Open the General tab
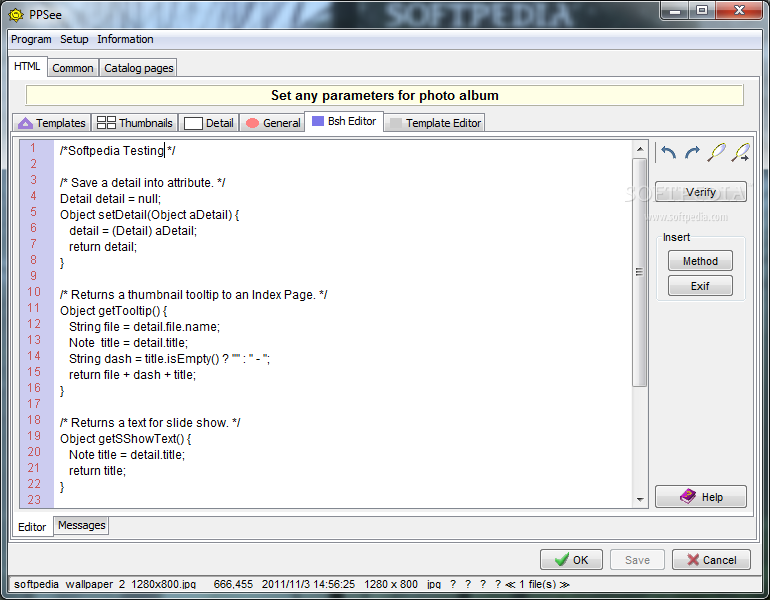Viewport: 770px width, 600px height. tap(273, 123)
